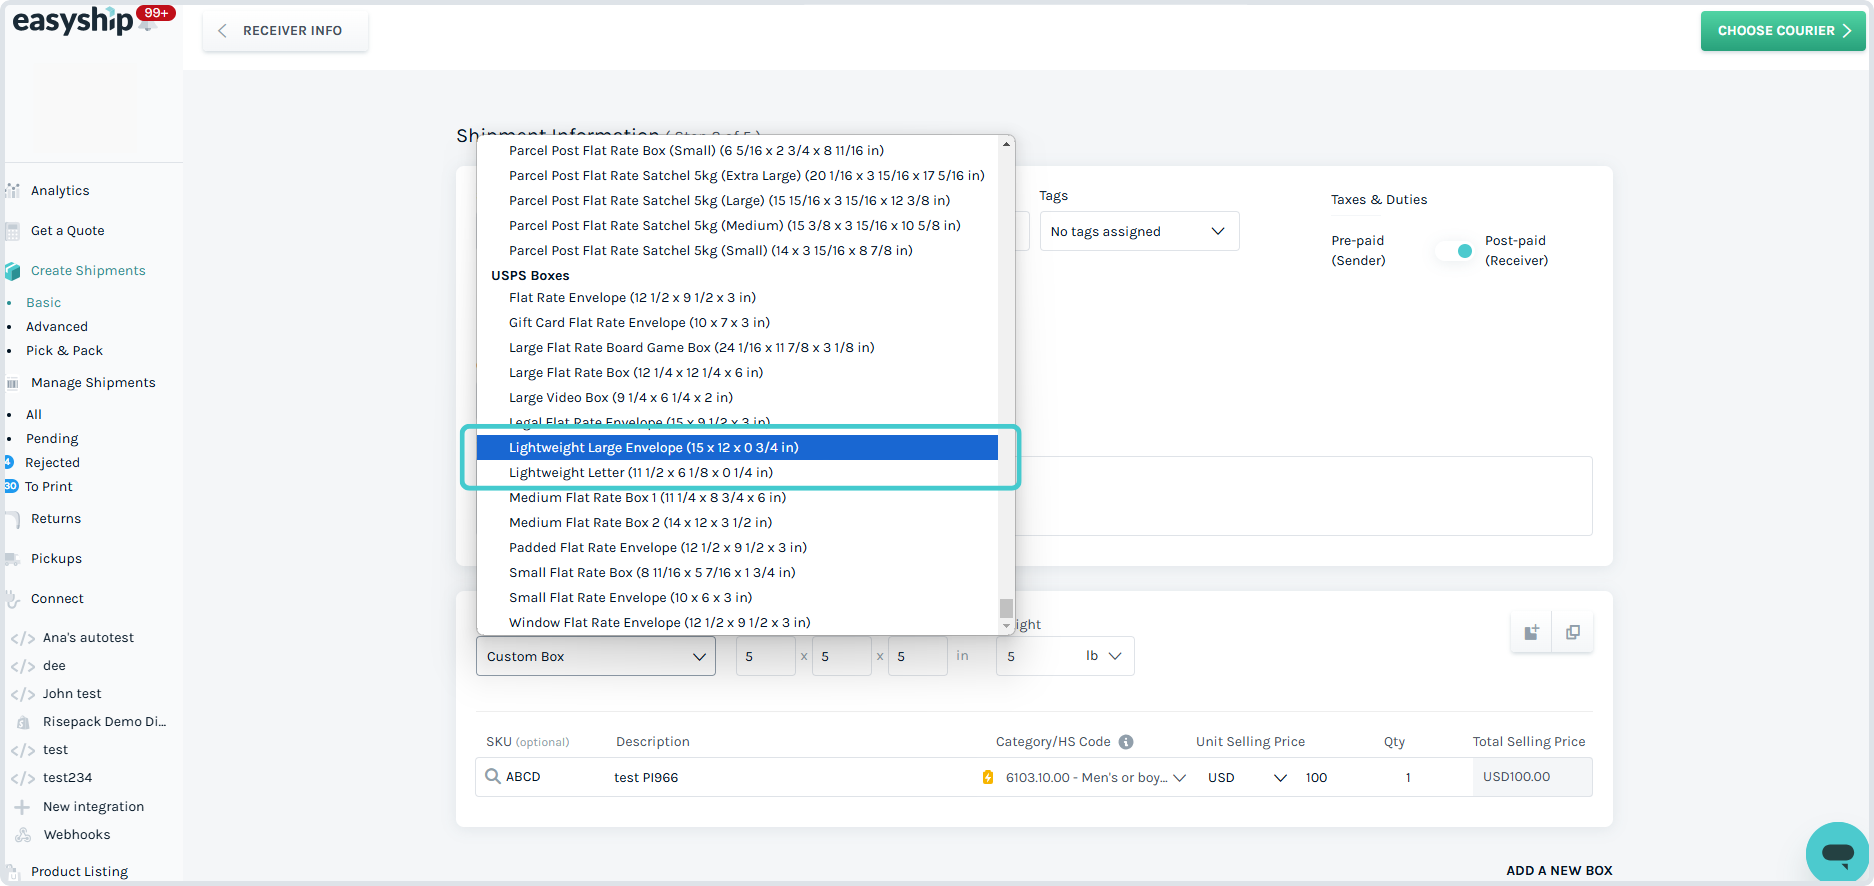Select Medium Flat Rate Box 2 option
Image resolution: width=1874 pixels, height=886 pixels.
tap(737, 522)
